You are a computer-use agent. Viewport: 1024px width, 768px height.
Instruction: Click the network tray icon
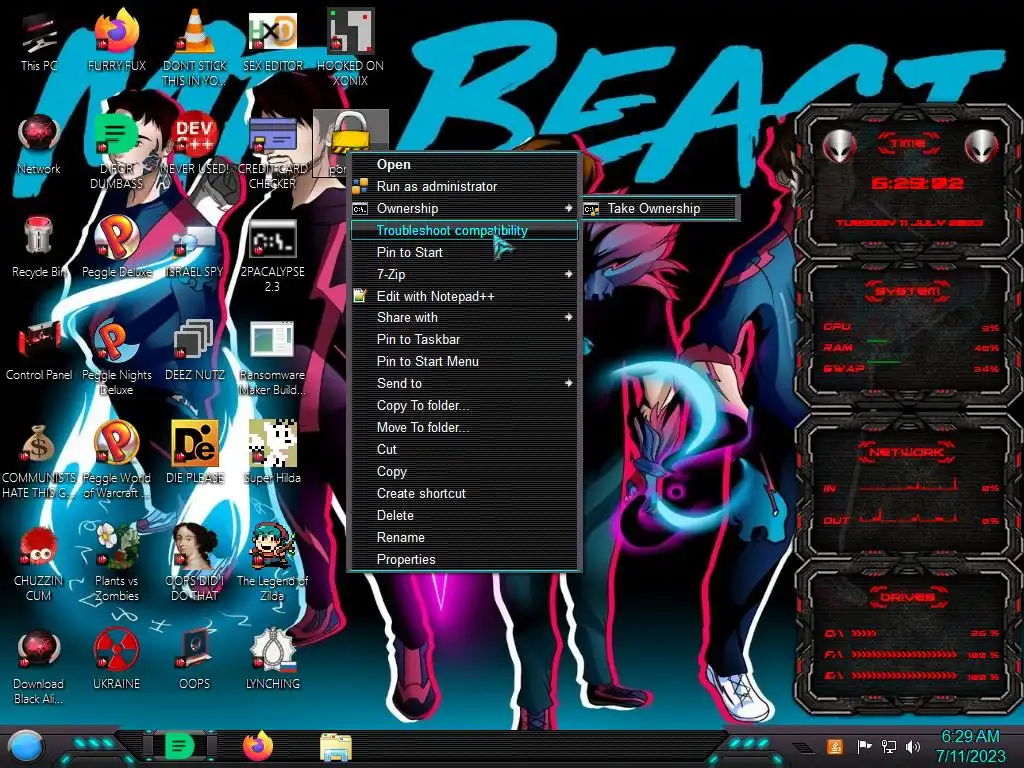889,746
